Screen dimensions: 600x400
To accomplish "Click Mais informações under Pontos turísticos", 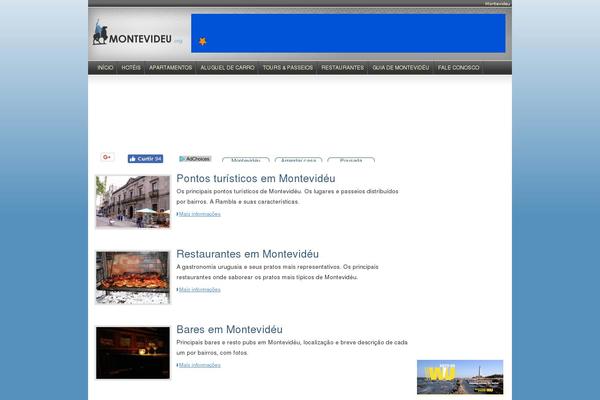I will tap(200, 214).
